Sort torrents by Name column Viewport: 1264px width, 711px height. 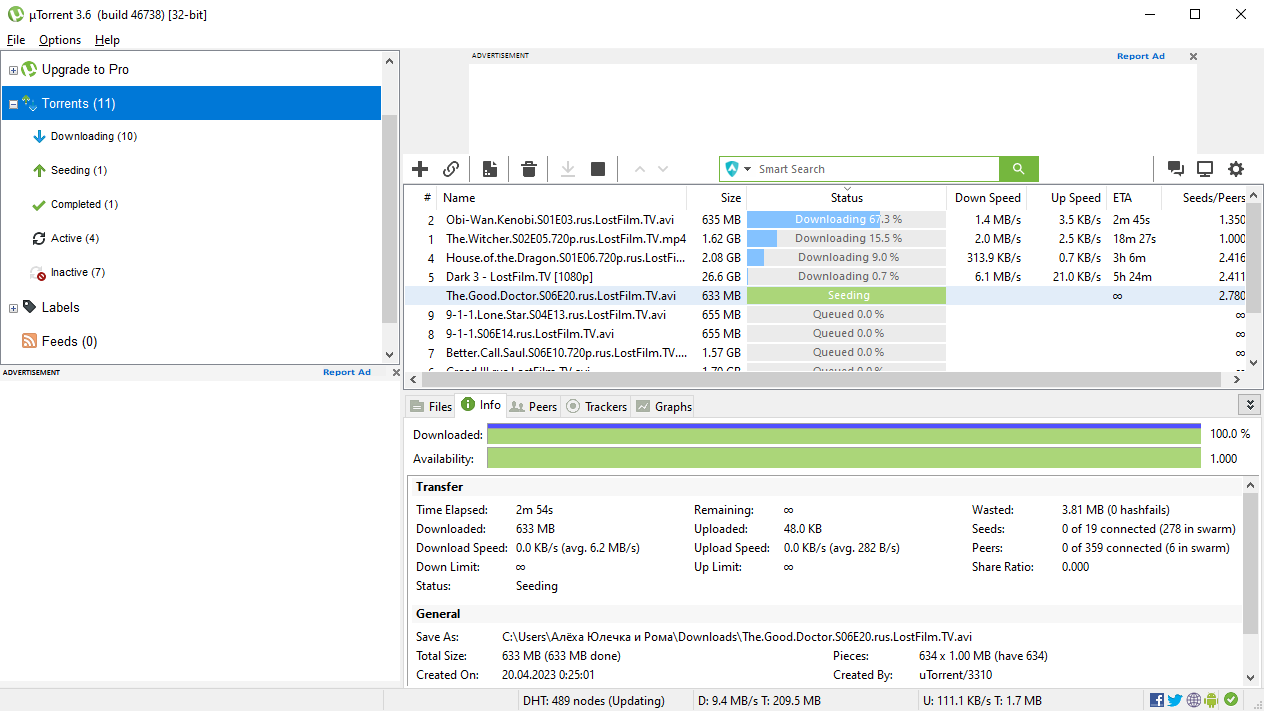[x=562, y=198]
